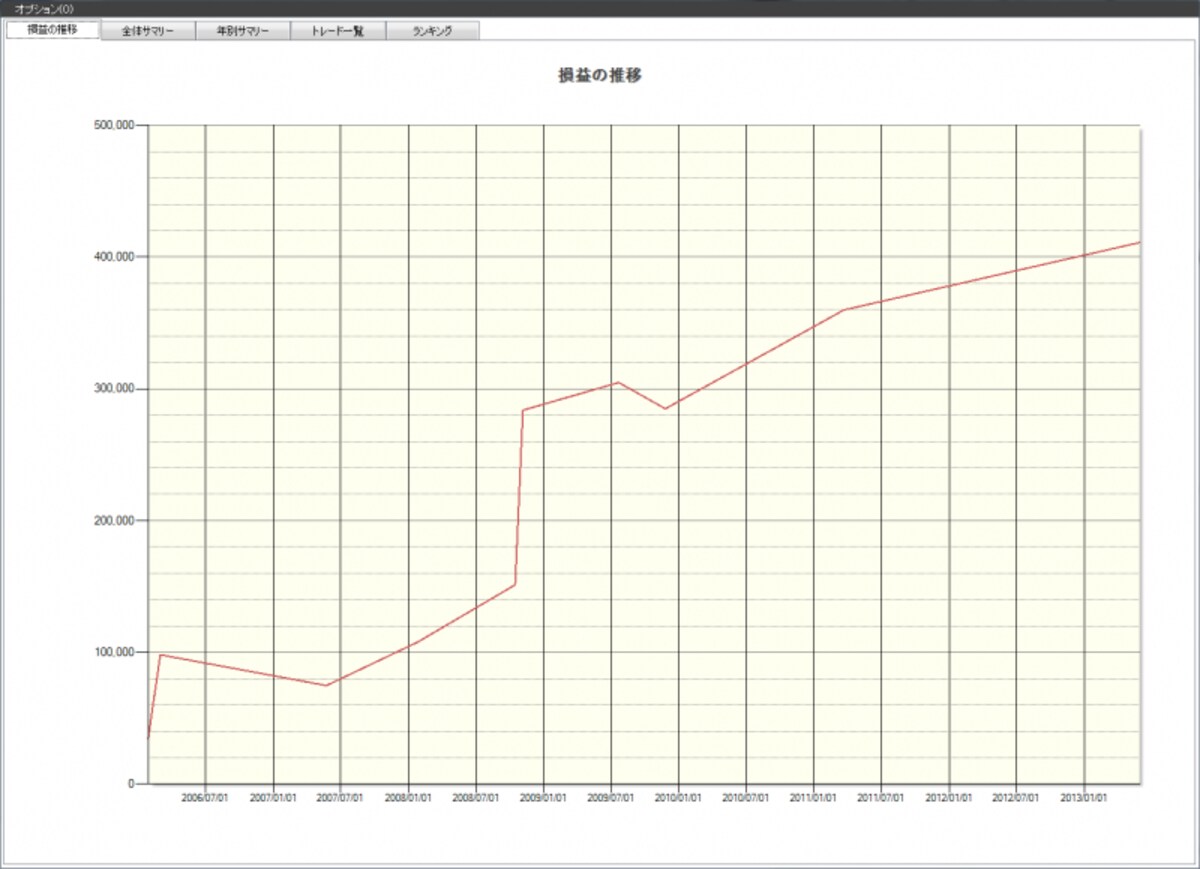Click the 2013/01/01 x-axis date label
The width and height of the screenshot is (1200, 869).
pyautogui.click(x=1084, y=799)
